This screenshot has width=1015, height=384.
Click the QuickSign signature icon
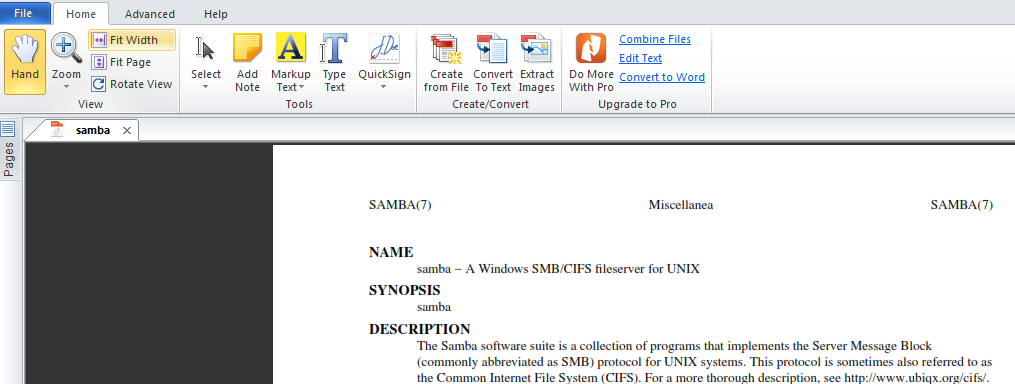point(385,49)
